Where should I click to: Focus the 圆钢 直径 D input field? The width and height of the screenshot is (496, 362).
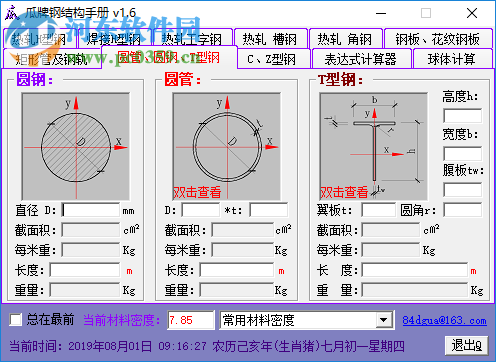point(91,210)
